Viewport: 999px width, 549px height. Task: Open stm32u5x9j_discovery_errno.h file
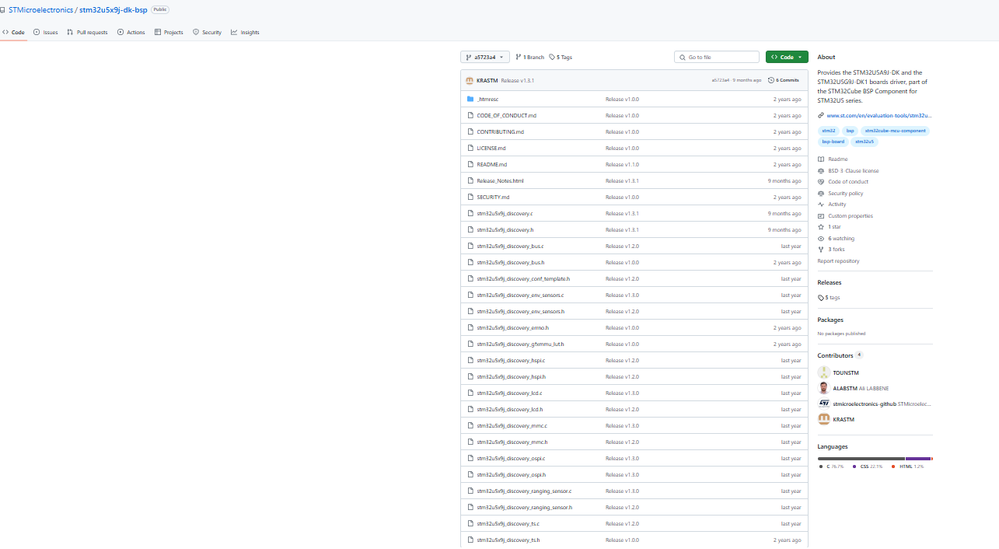pyautogui.click(x=512, y=328)
